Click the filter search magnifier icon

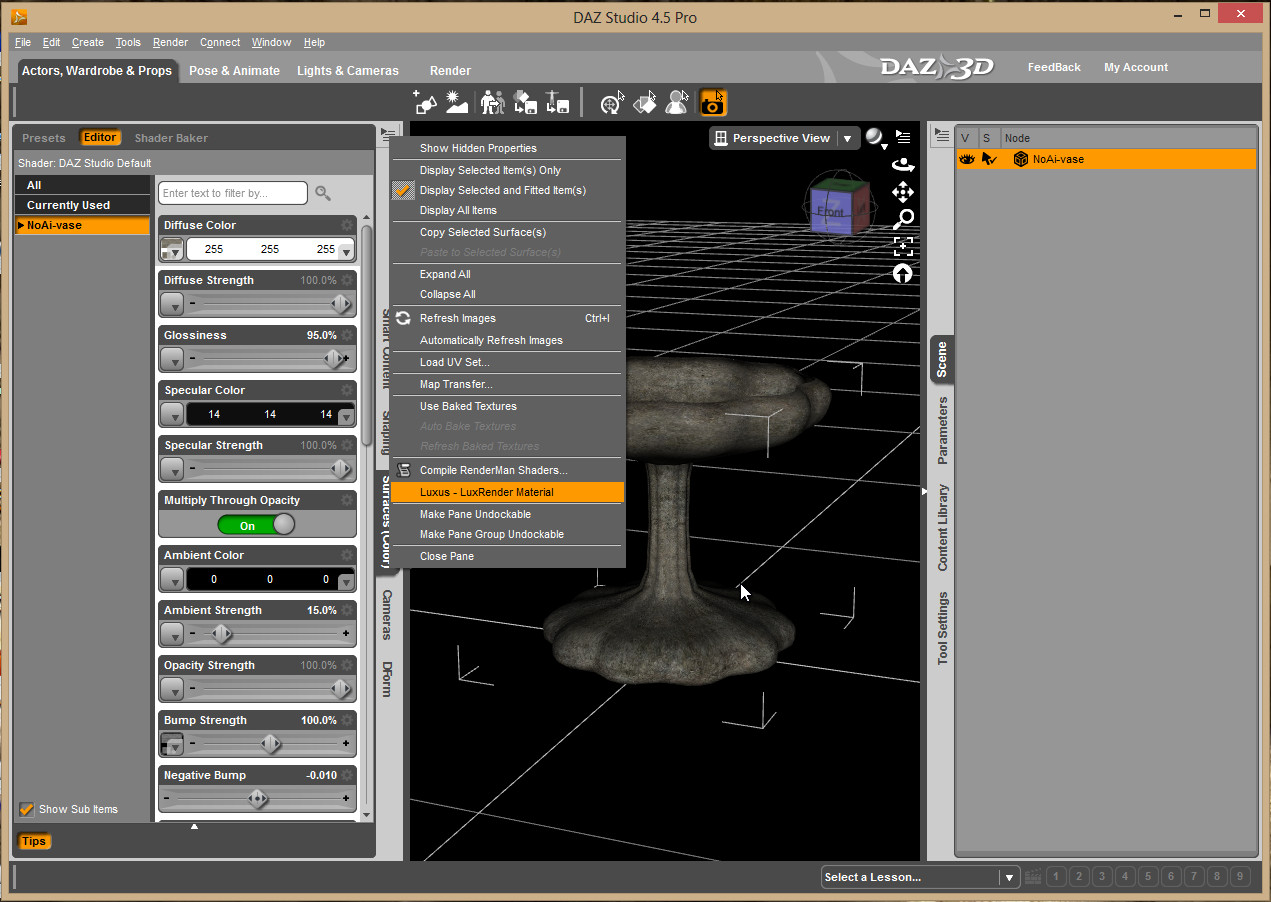click(x=323, y=193)
